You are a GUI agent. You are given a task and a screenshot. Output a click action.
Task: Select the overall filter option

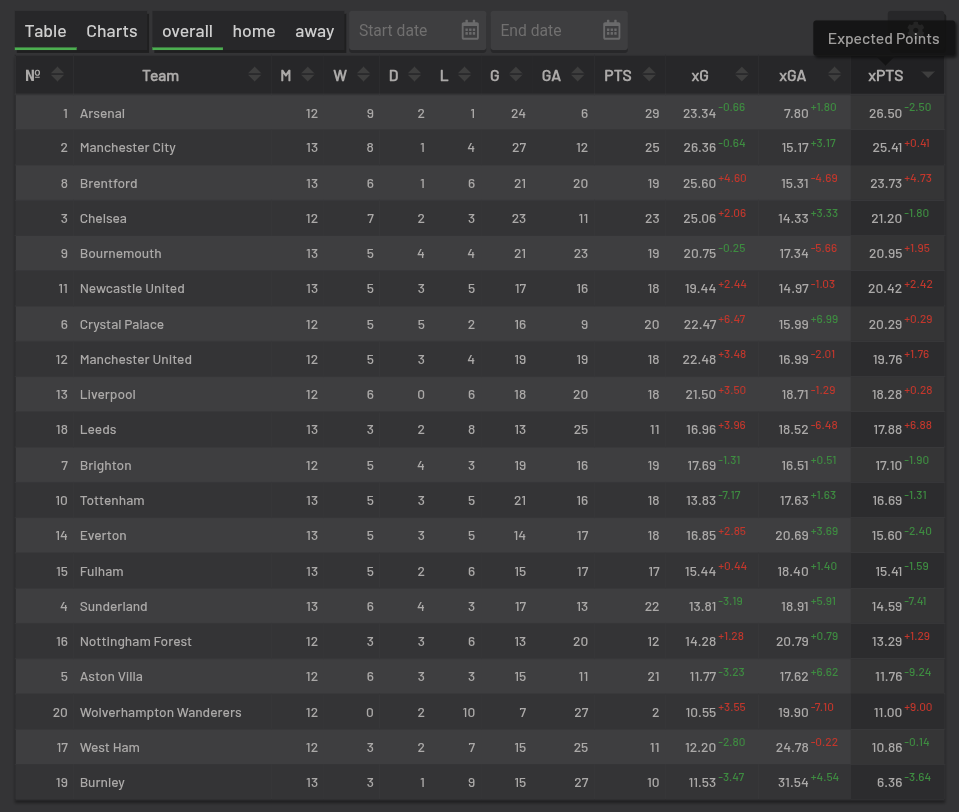point(187,31)
